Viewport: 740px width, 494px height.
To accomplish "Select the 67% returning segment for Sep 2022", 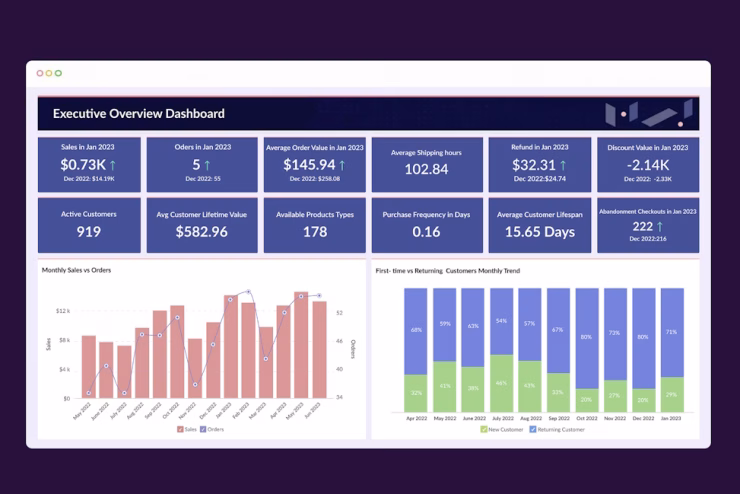I will (558, 331).
